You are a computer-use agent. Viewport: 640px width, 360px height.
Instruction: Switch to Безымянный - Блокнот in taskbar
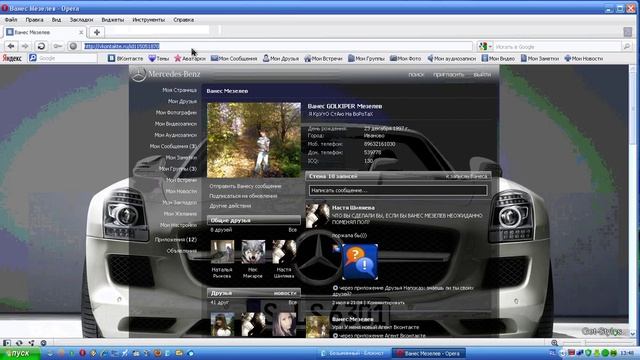[x=353, y=353]
